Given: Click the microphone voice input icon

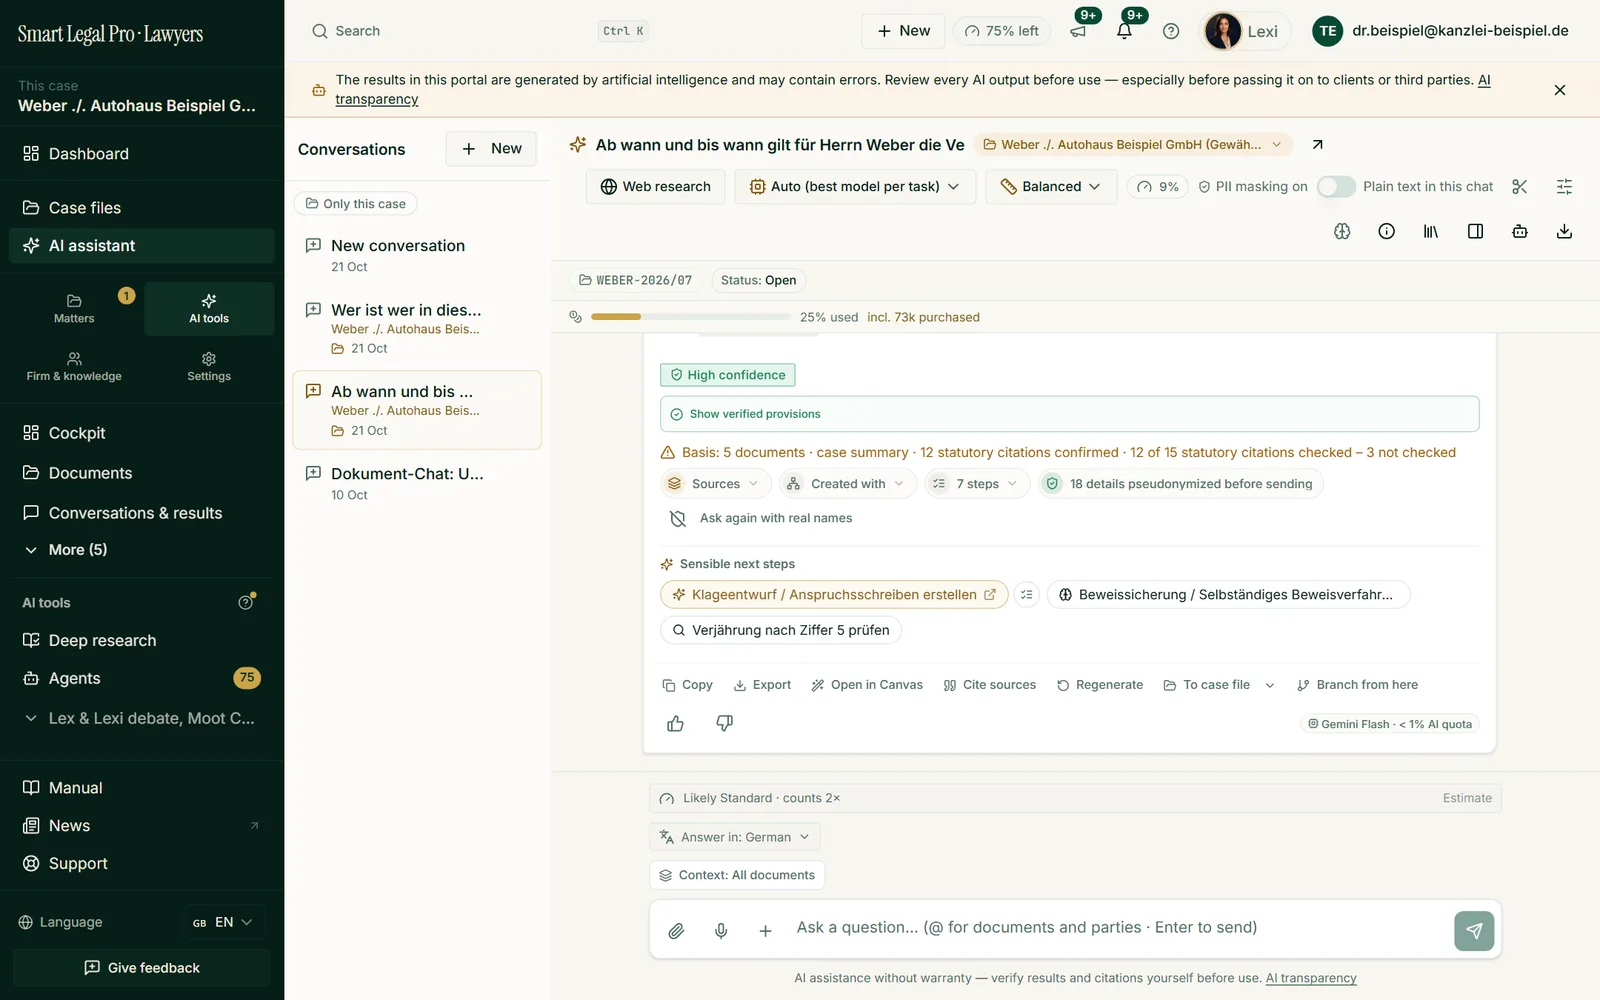Looking at the screenshot, I should click(721, 931).
